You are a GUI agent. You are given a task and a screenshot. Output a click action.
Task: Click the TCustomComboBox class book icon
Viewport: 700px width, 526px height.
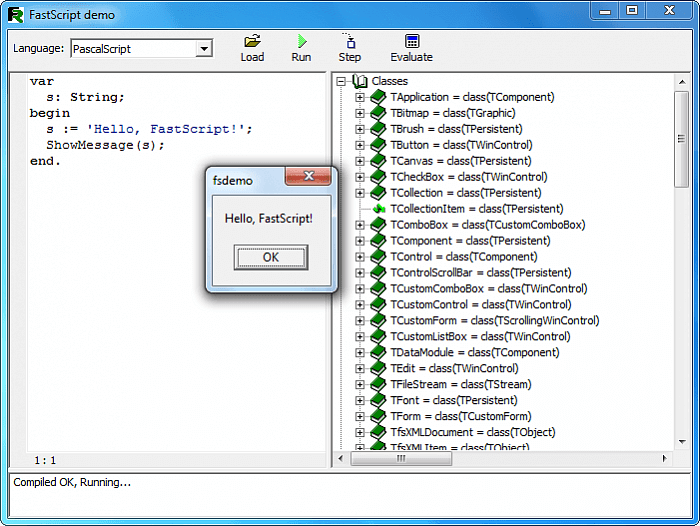[378, 288]
